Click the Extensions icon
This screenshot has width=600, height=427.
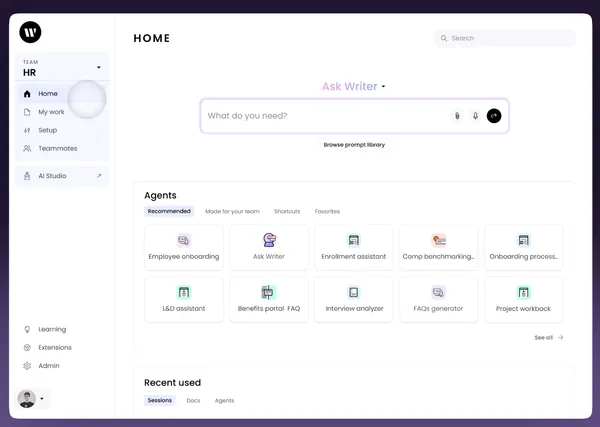[27, 347]
